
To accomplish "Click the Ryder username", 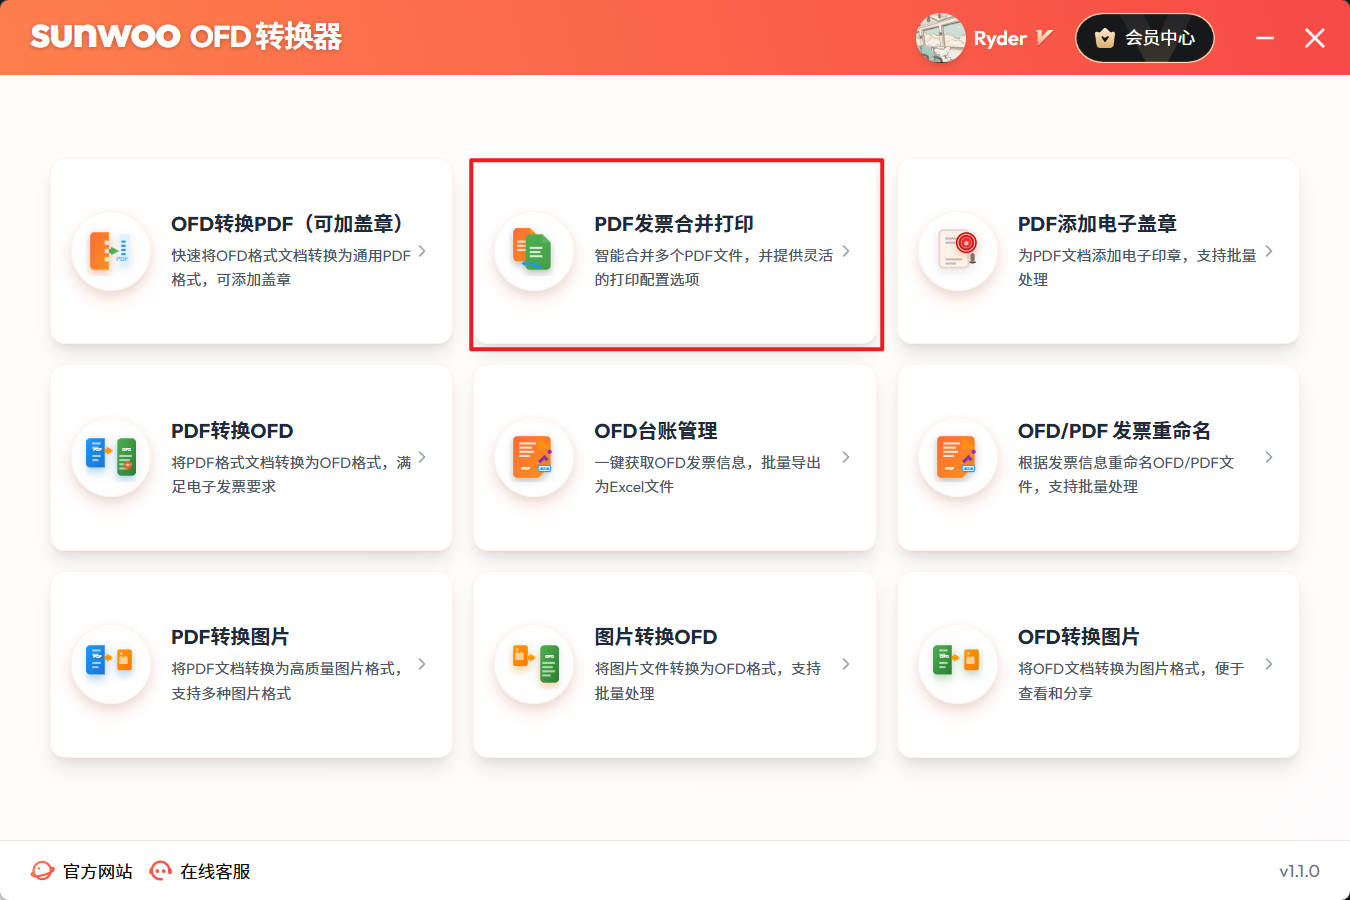I will point(1000,38).
